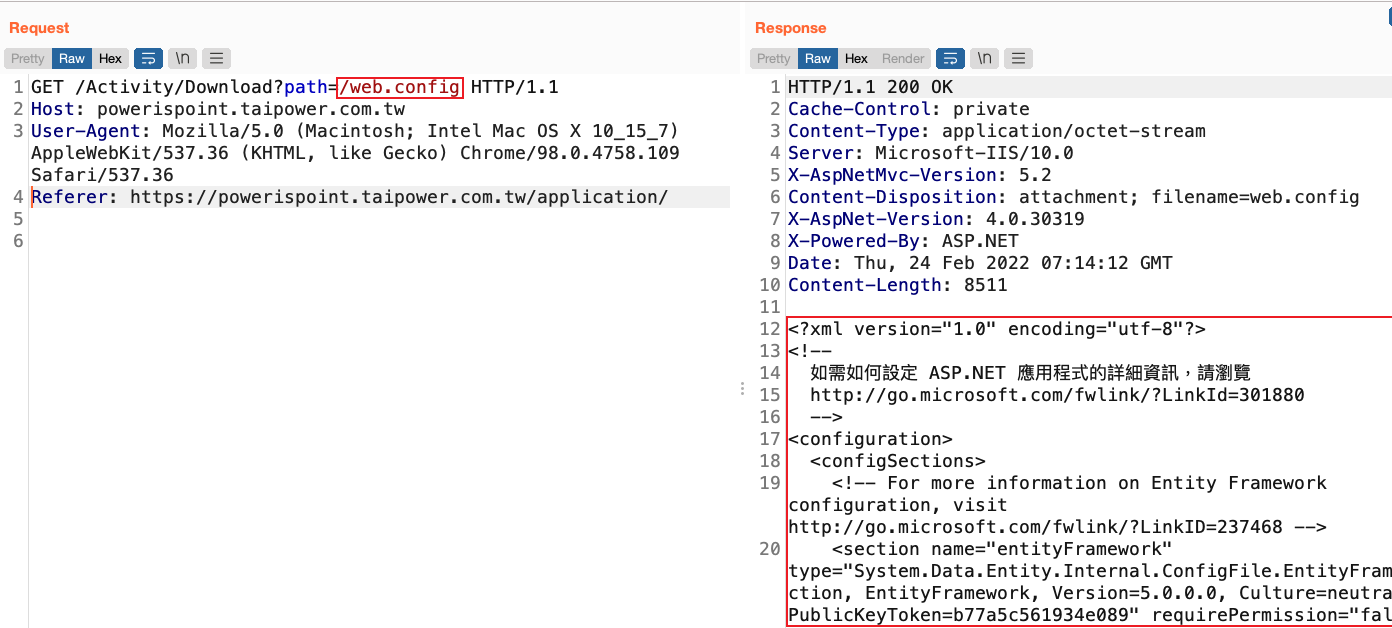Image resolution: width=1392 pixels, height=628 pixels.
Task: Click the Date header line in response
Action: 980,263
